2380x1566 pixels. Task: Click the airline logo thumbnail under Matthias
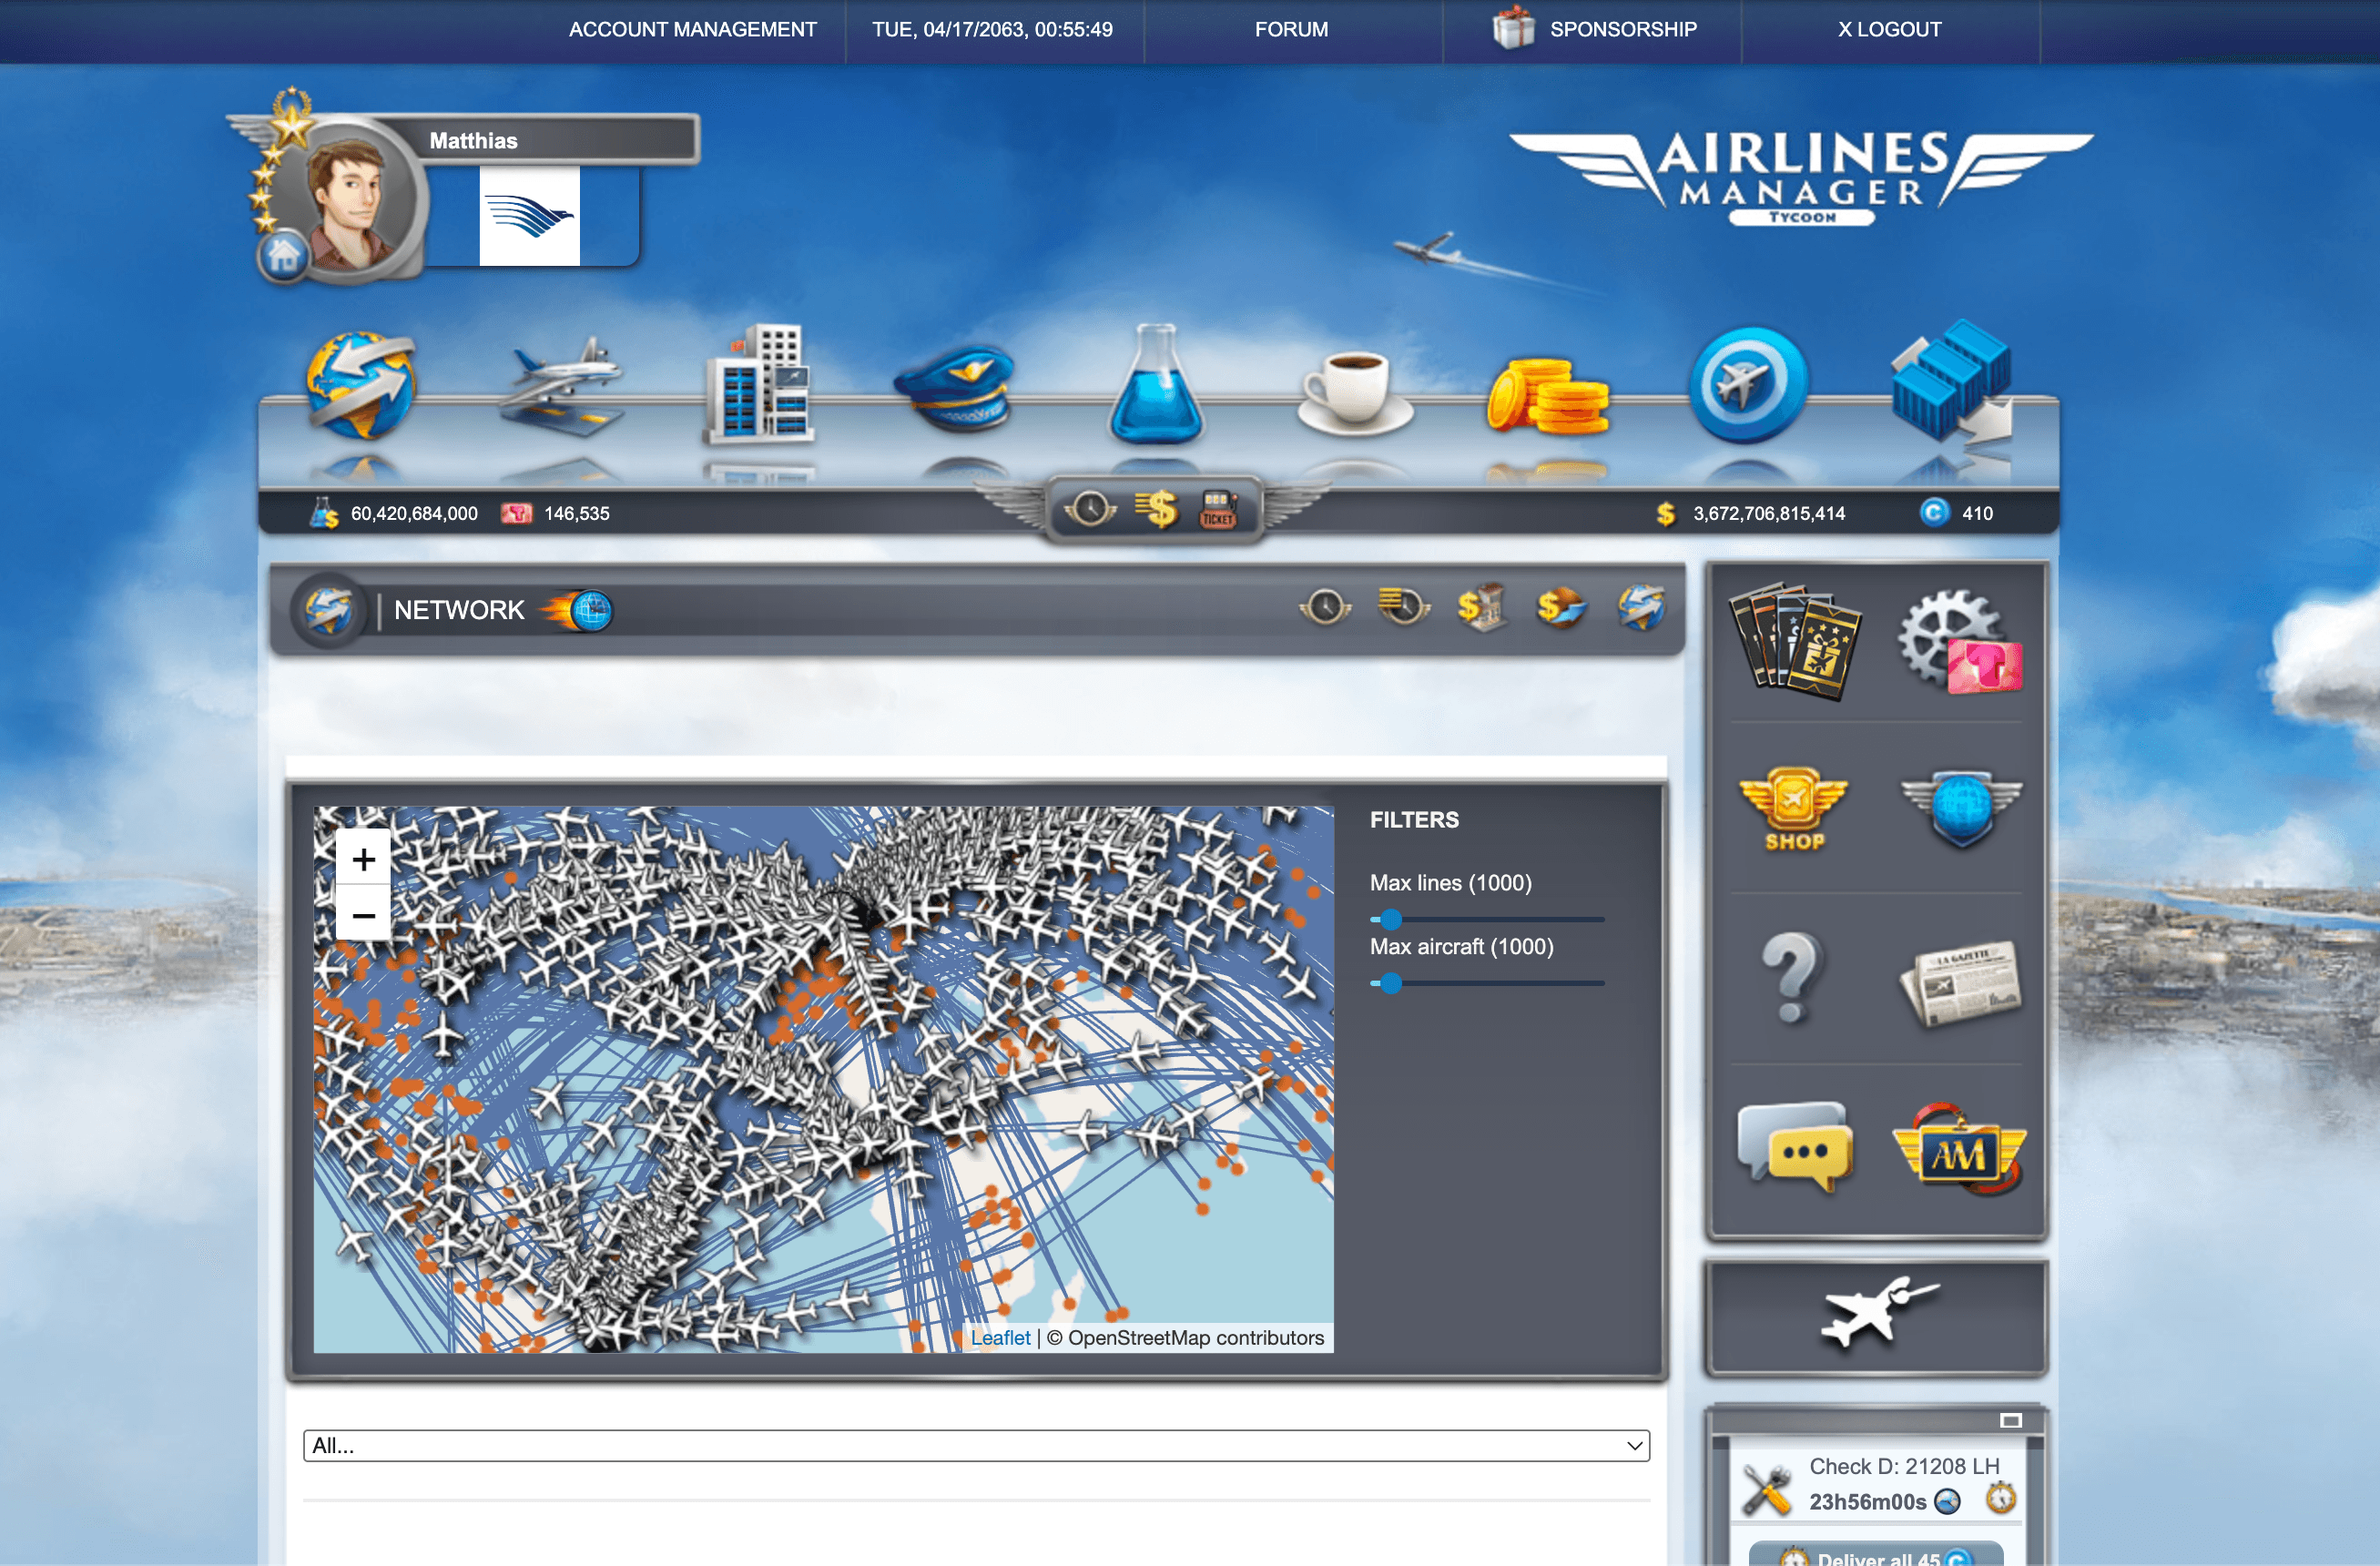pyautogui.click(x=530, y=216)
